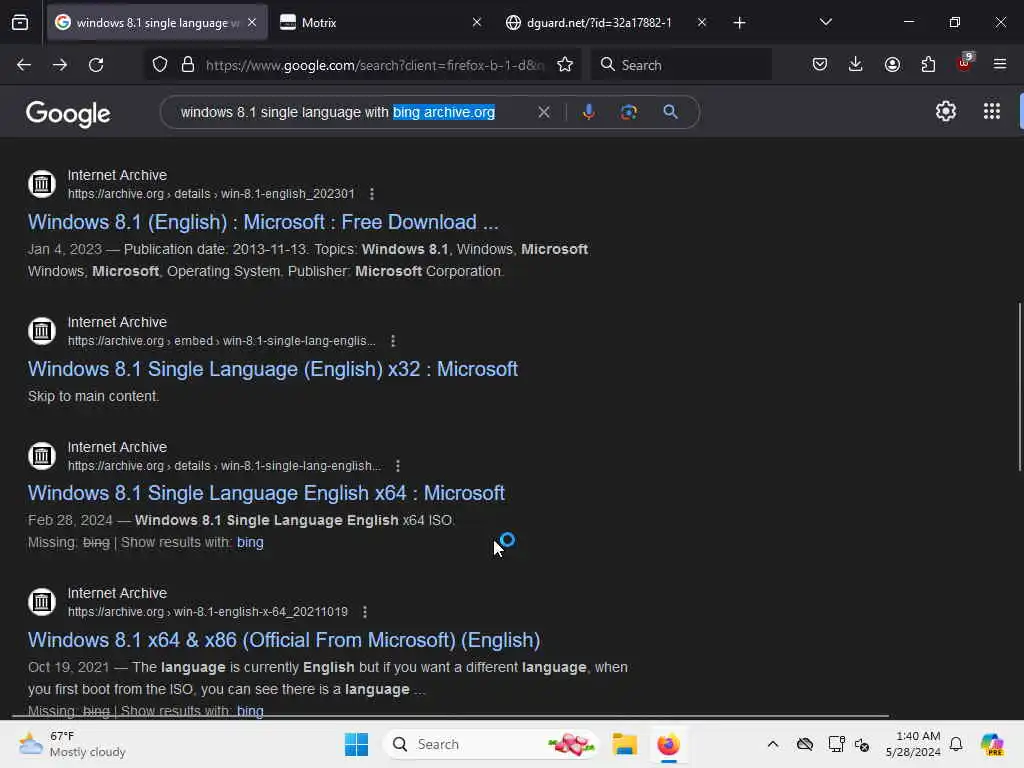This screenshot has width=1024, height=768.
Task: Open a new tab with plus button
Action: pyautogui.click(x=739, y=23)
